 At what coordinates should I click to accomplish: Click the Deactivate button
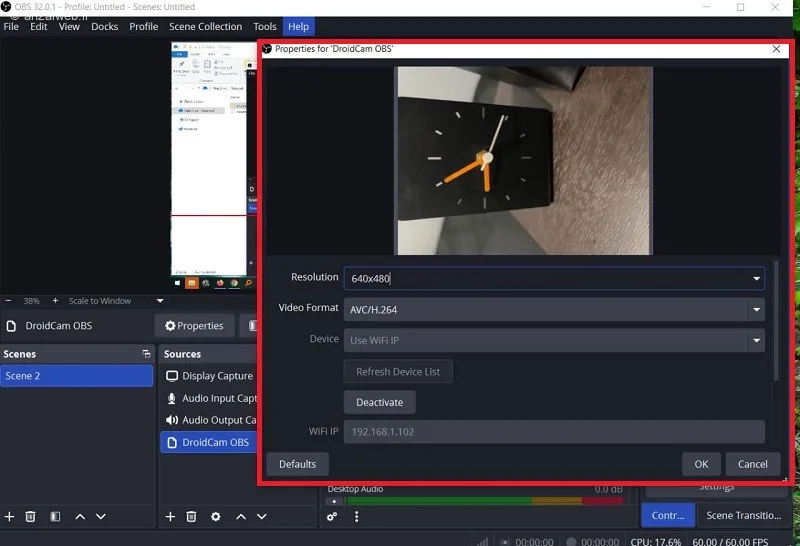point(380,402)
